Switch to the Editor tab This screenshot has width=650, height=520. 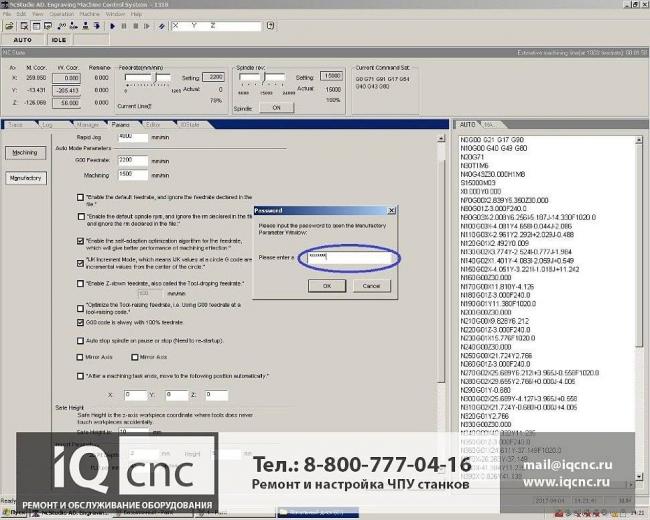153,124
